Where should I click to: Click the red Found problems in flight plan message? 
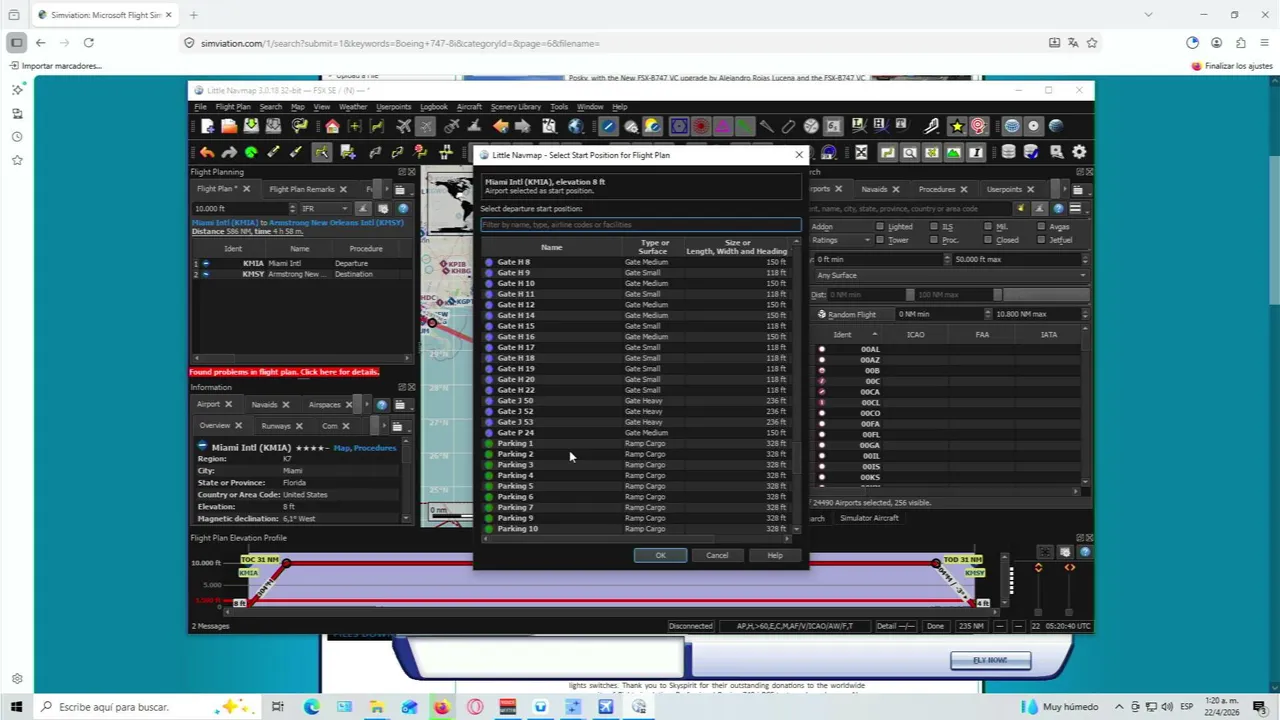tap(284, 372)
